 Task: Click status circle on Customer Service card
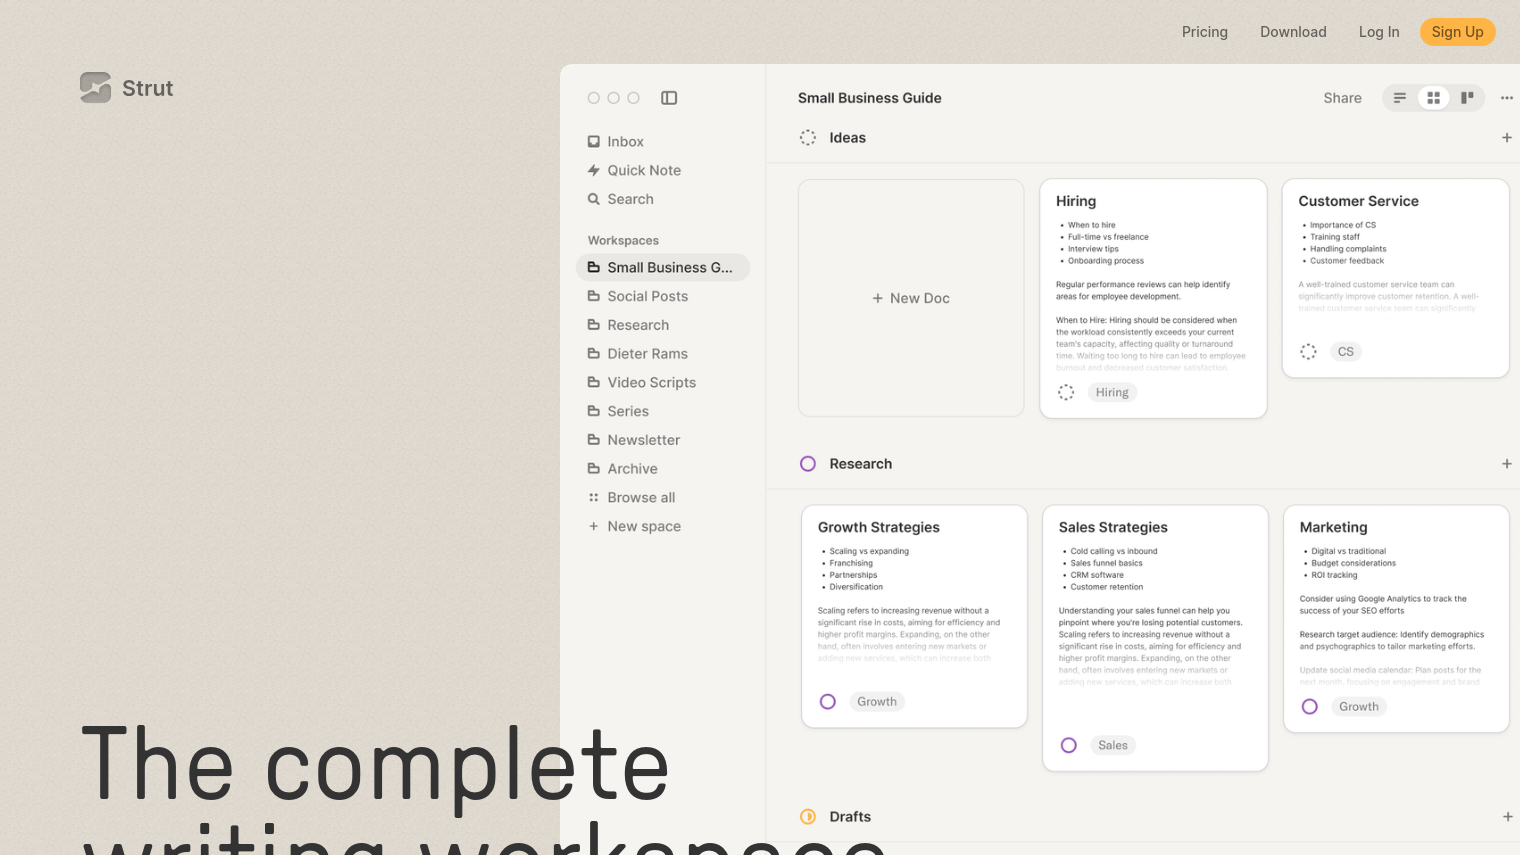tap(1308, 352)
